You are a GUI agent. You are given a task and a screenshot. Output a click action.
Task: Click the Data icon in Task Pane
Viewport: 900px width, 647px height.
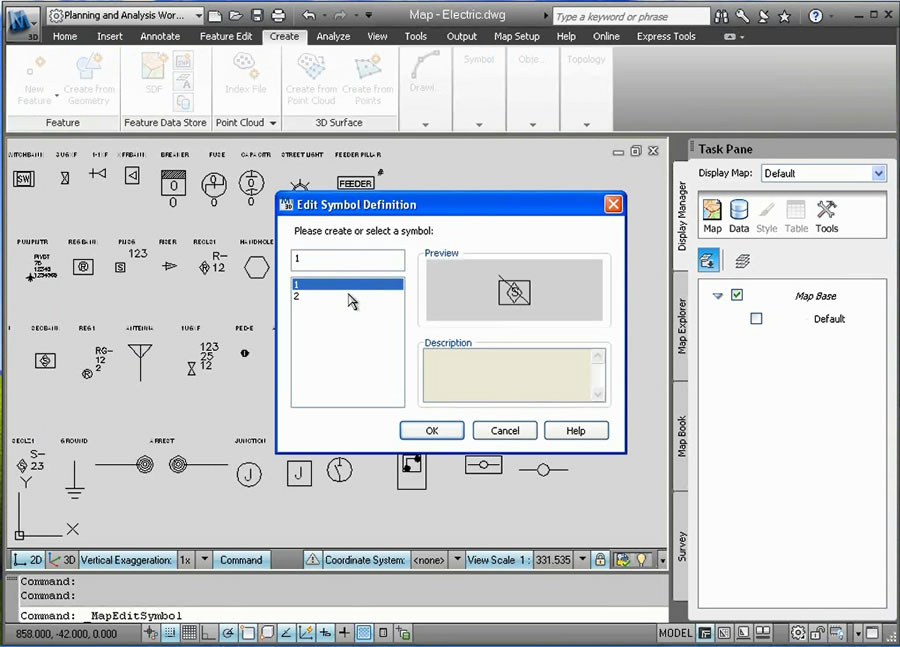[739, 216]
